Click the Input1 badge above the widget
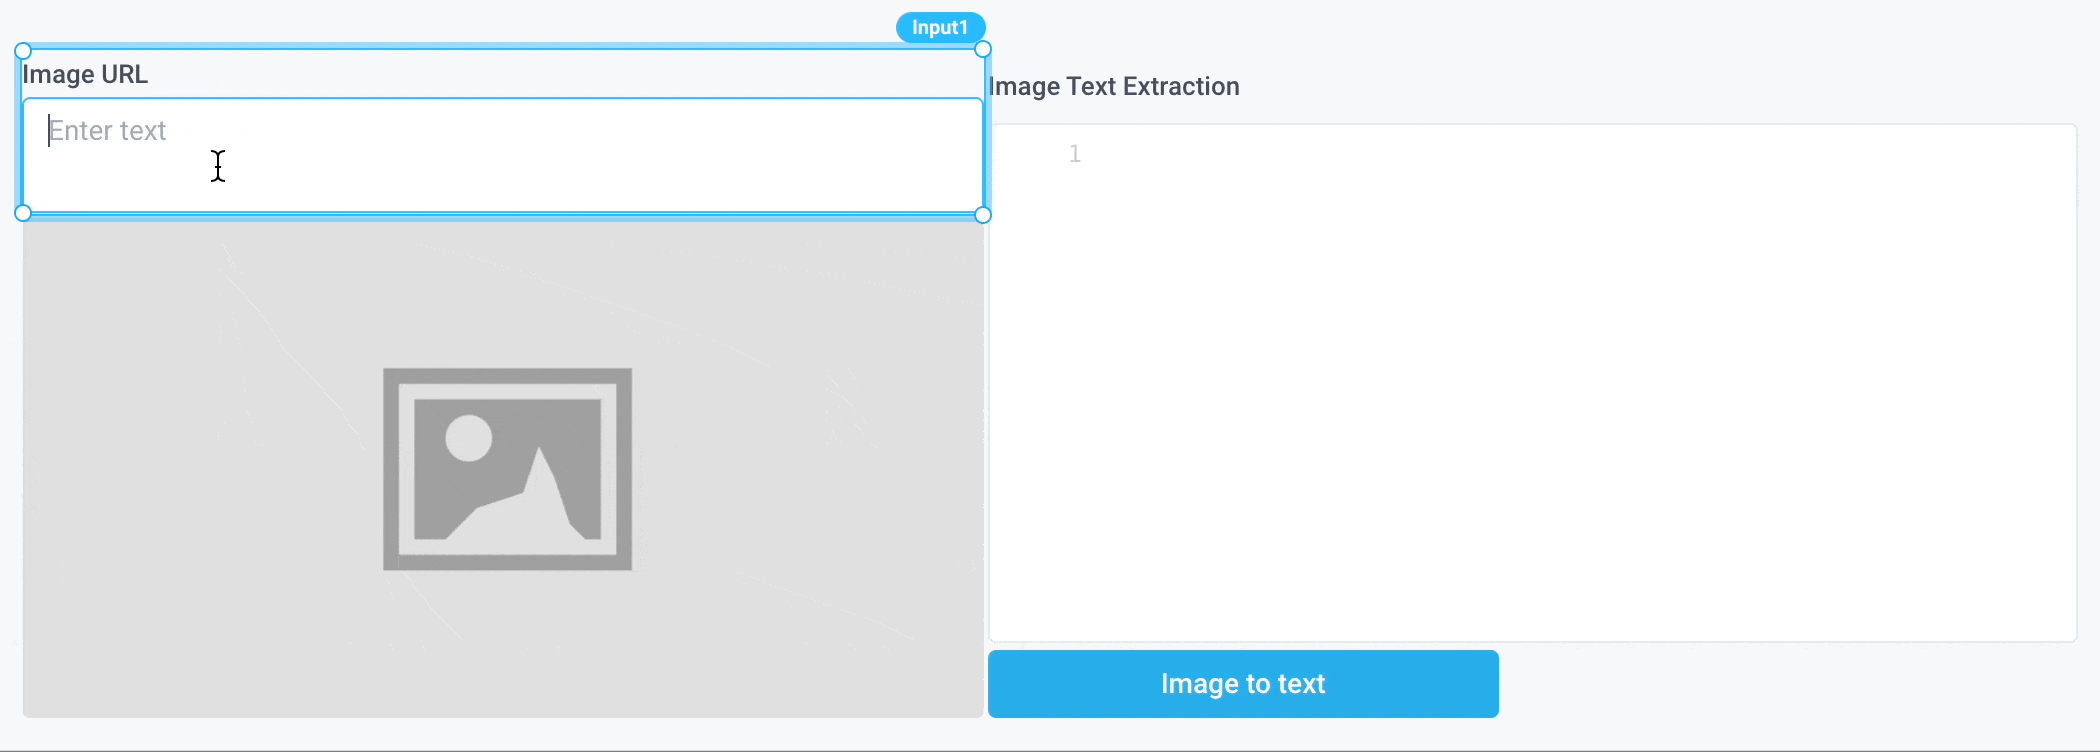This screenshot has width=2100, height=752. tap(939, 27)
